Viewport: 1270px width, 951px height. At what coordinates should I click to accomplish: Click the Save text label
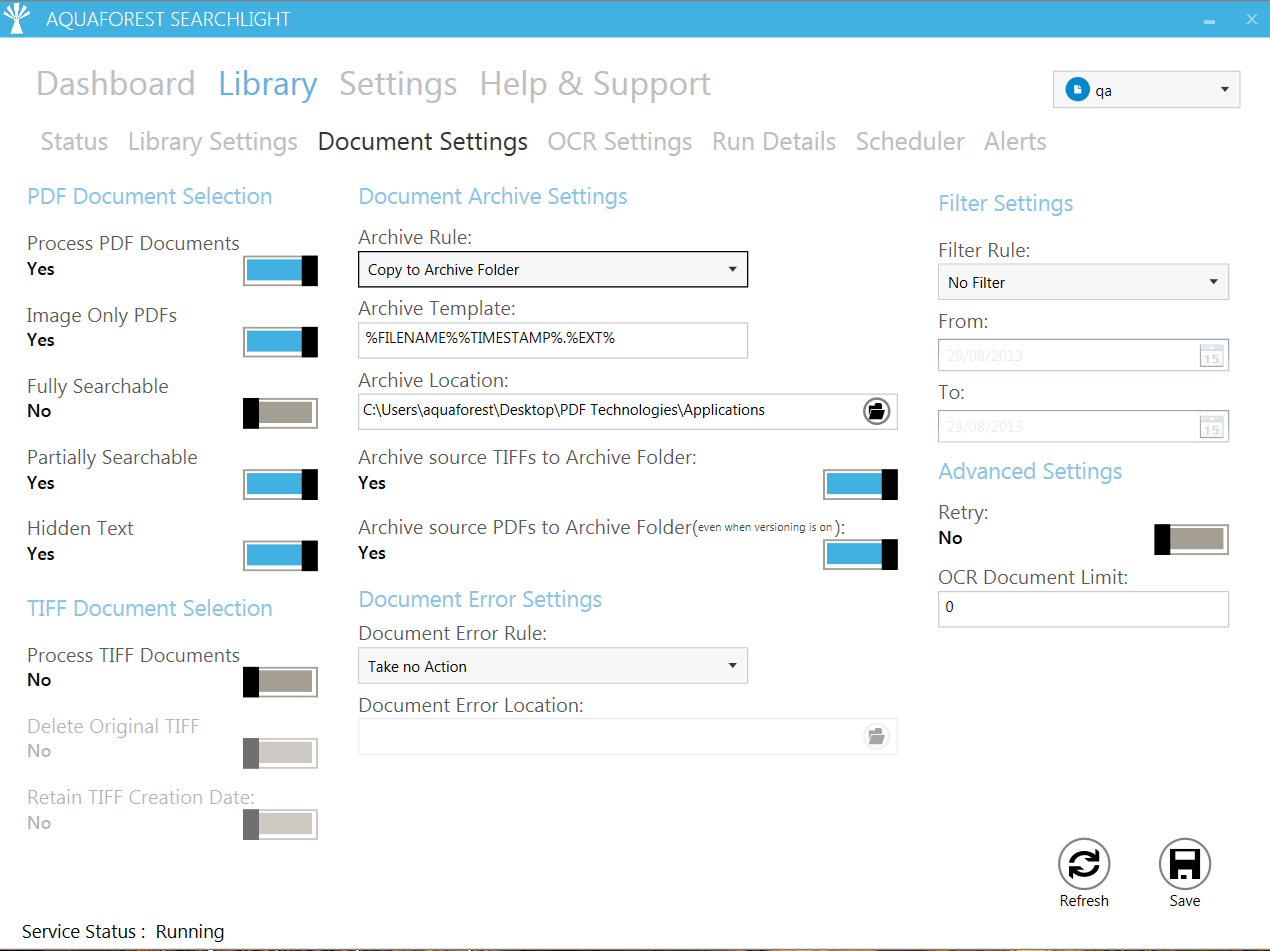point(1185,901)
